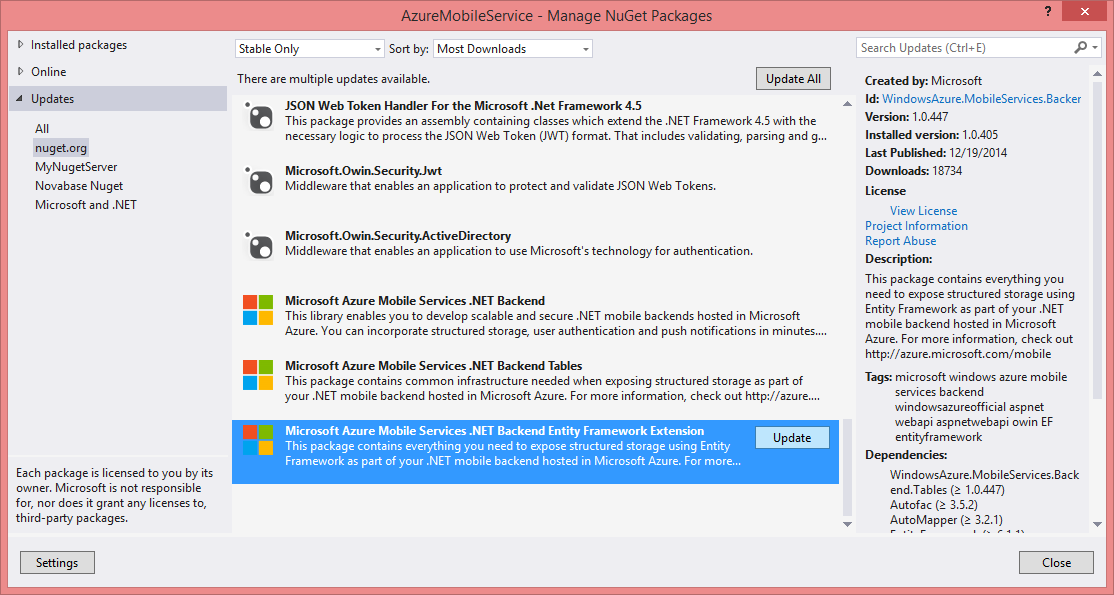Click the search magnifier icon
The height and width of the screenshot is (595, 1114).
point(1080,48)
